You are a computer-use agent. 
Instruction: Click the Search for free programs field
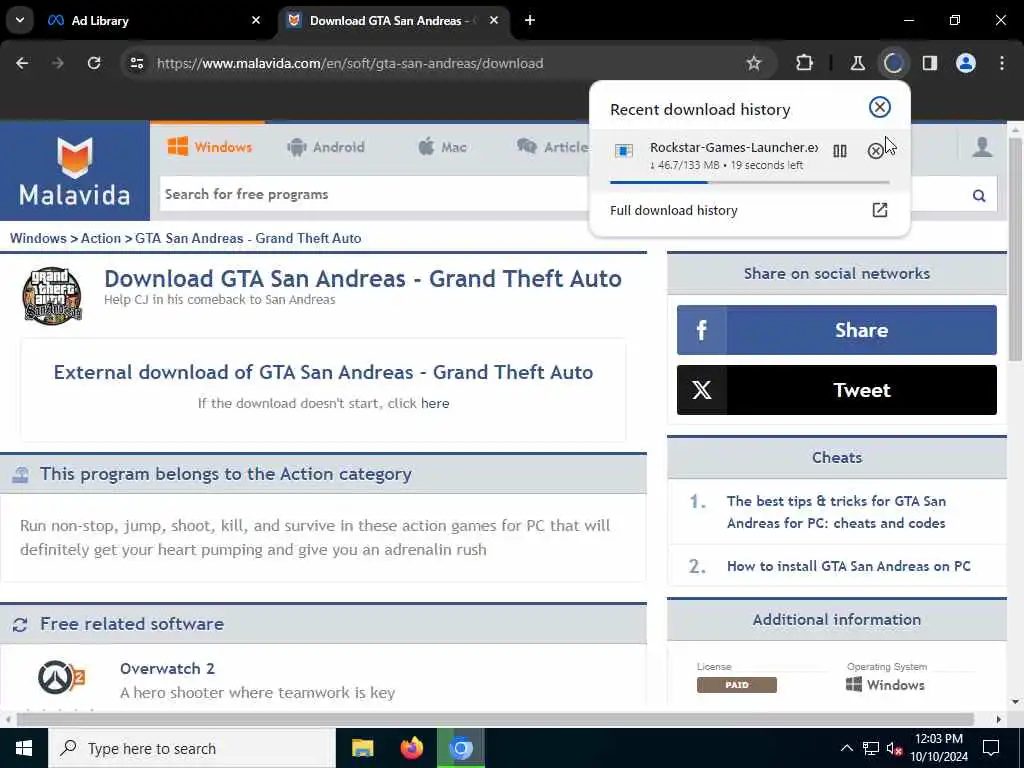point(374,195)
